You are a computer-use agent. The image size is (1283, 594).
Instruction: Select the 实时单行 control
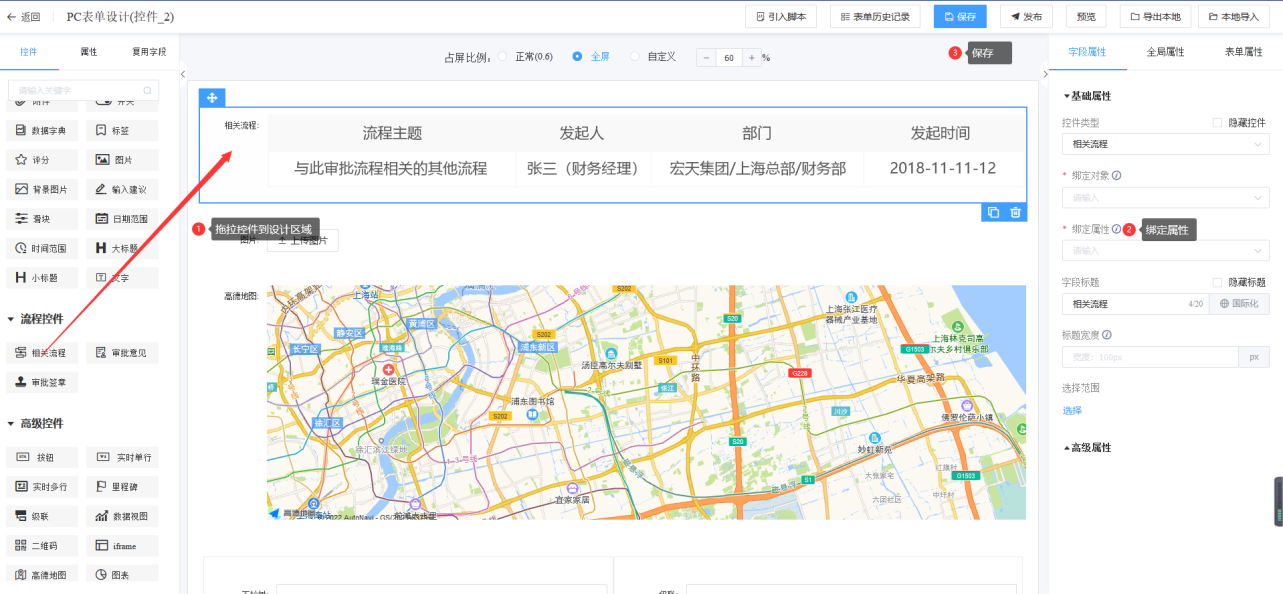pyautogui.click(x=122, y=457)
